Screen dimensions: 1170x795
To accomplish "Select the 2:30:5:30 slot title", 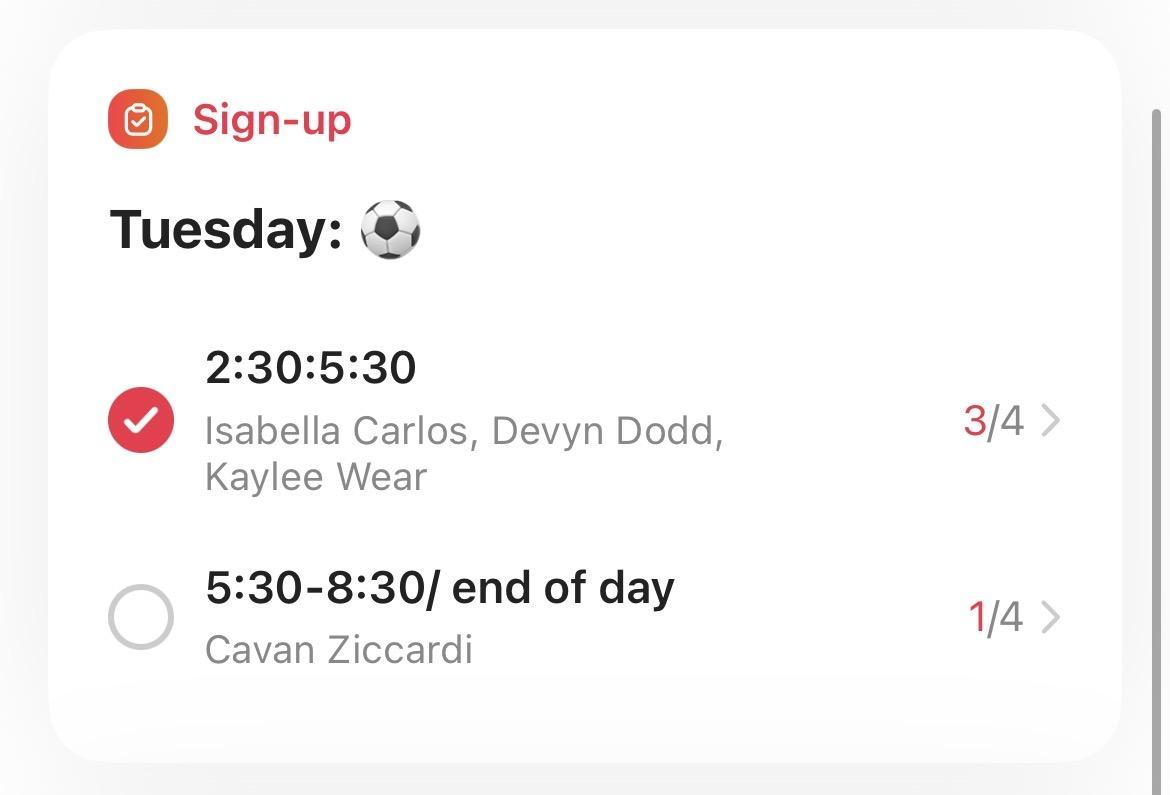I will pos(310,368).
